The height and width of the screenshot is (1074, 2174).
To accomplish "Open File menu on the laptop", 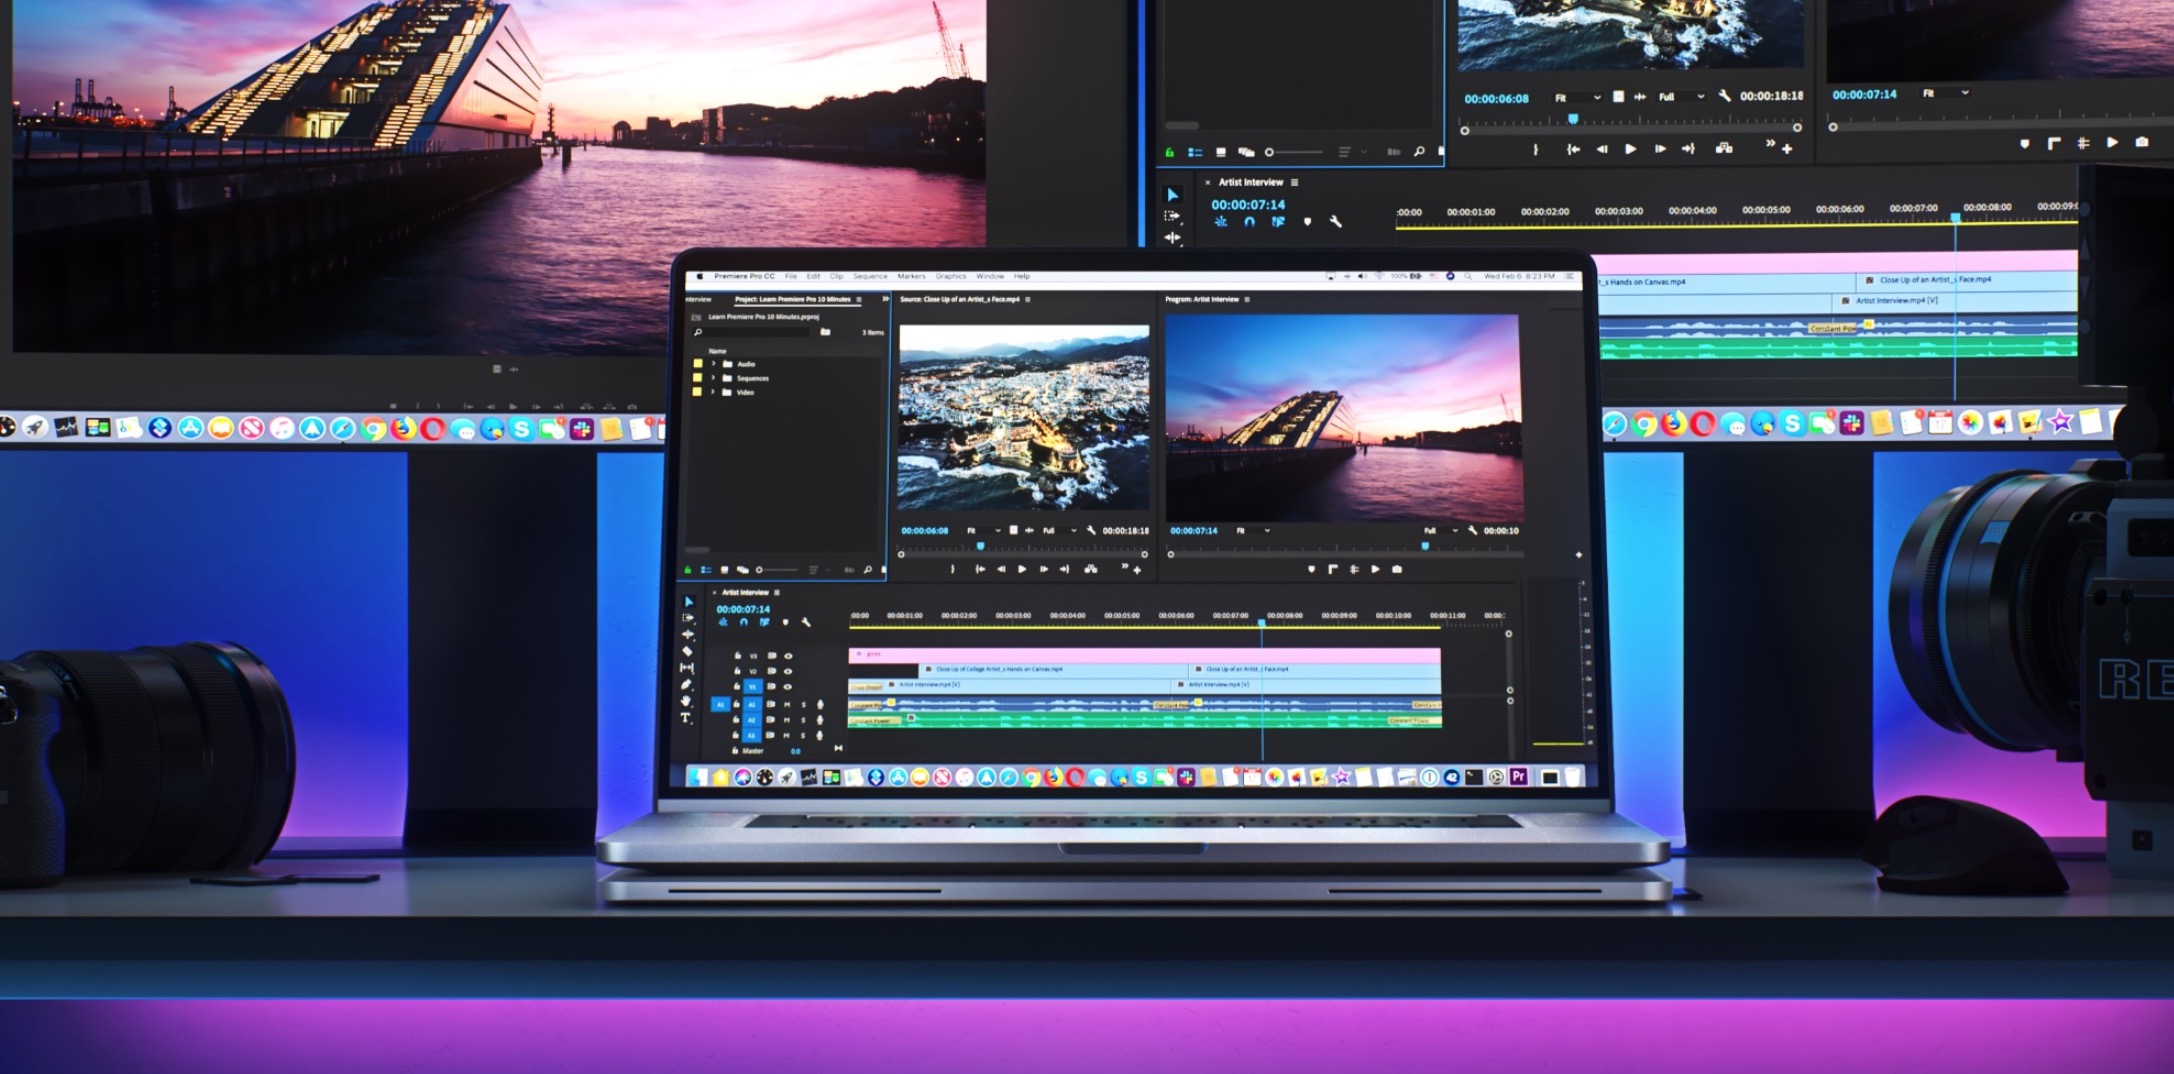I will pyautogui.click(x=791, y=276).
